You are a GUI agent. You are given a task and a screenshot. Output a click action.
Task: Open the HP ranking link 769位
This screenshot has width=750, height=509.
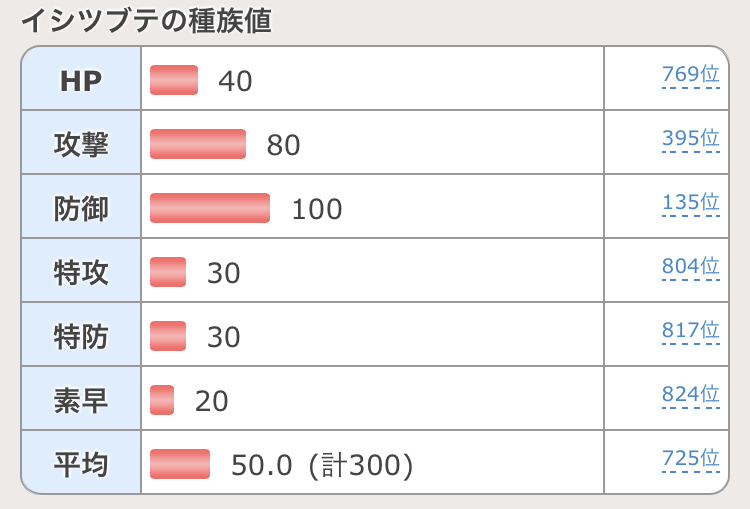coord(690,76)
